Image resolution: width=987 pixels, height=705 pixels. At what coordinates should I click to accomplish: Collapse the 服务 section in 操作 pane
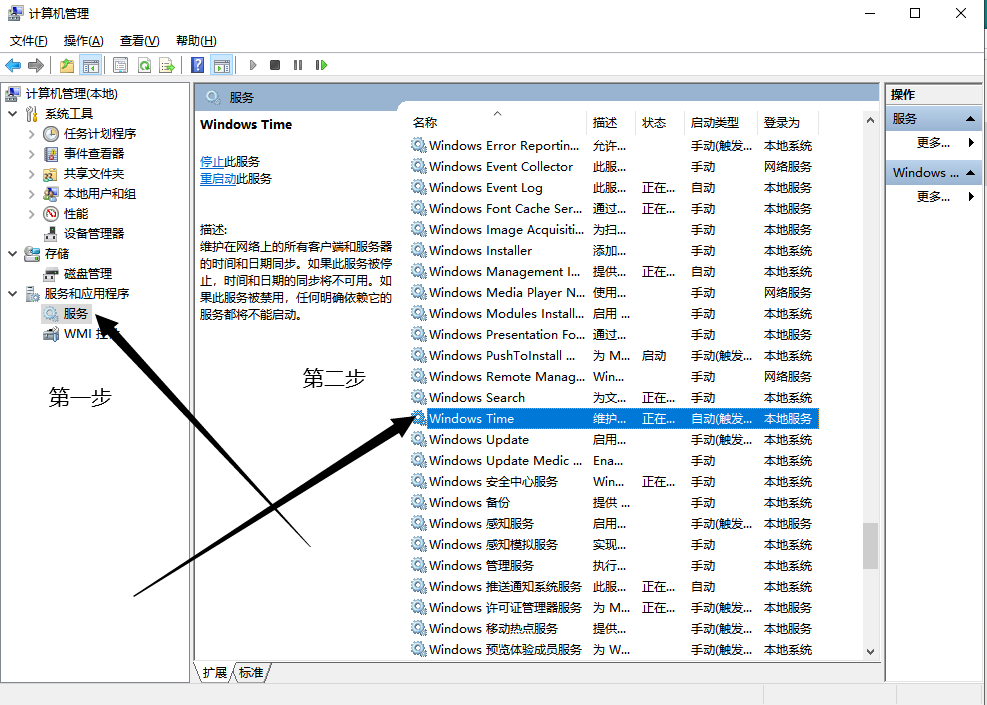click(970, 119)
